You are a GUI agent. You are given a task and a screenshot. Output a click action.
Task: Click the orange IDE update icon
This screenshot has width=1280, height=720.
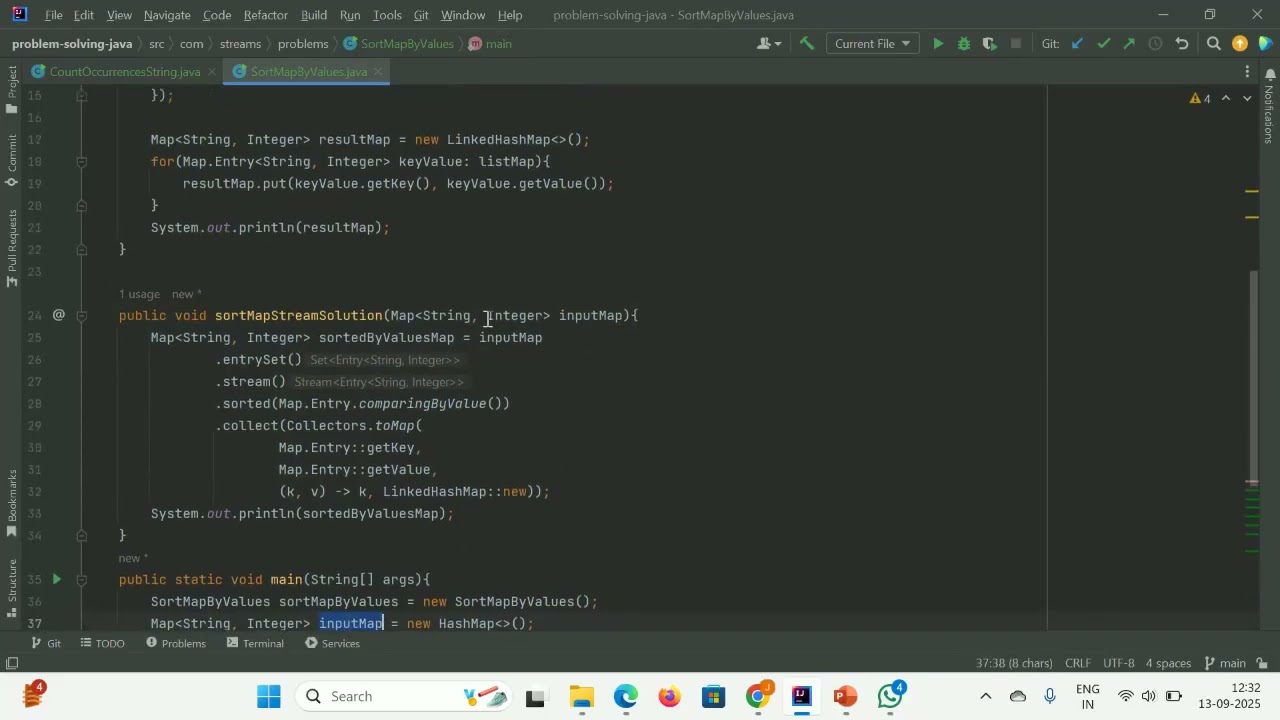click(1240, 44)
